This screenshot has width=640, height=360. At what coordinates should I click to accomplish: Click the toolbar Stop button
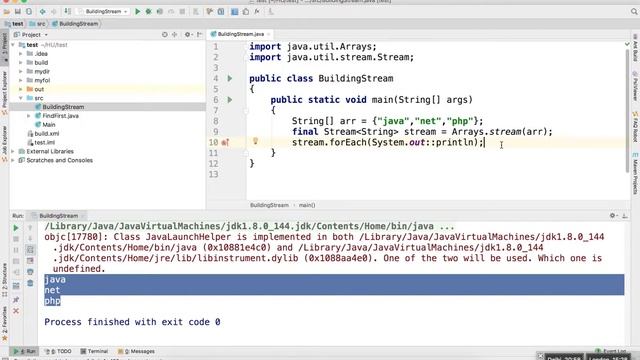182,11
